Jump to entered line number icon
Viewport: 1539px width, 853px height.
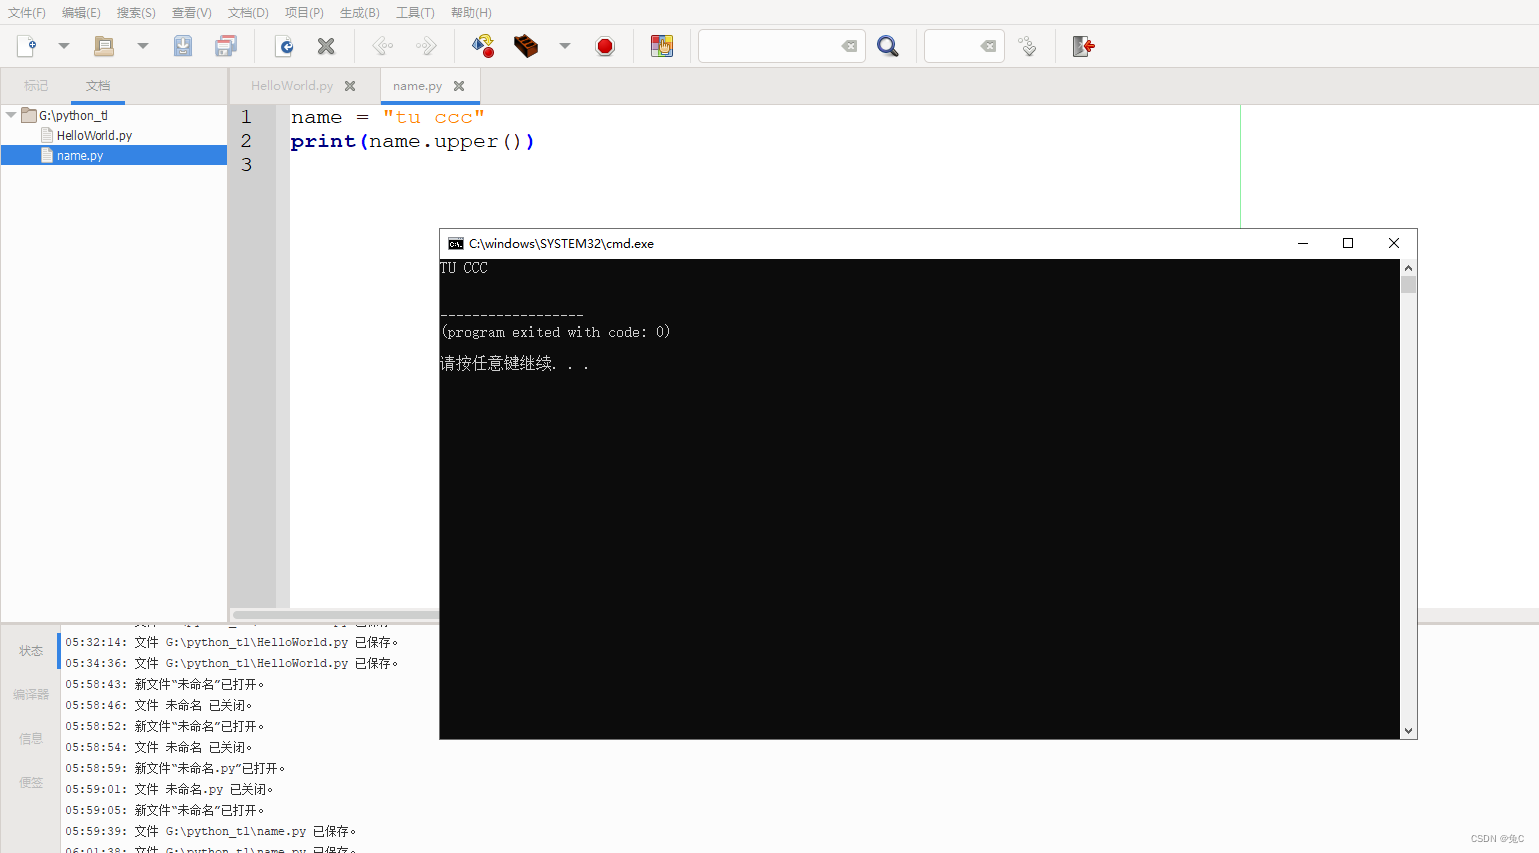(1027, 46)
